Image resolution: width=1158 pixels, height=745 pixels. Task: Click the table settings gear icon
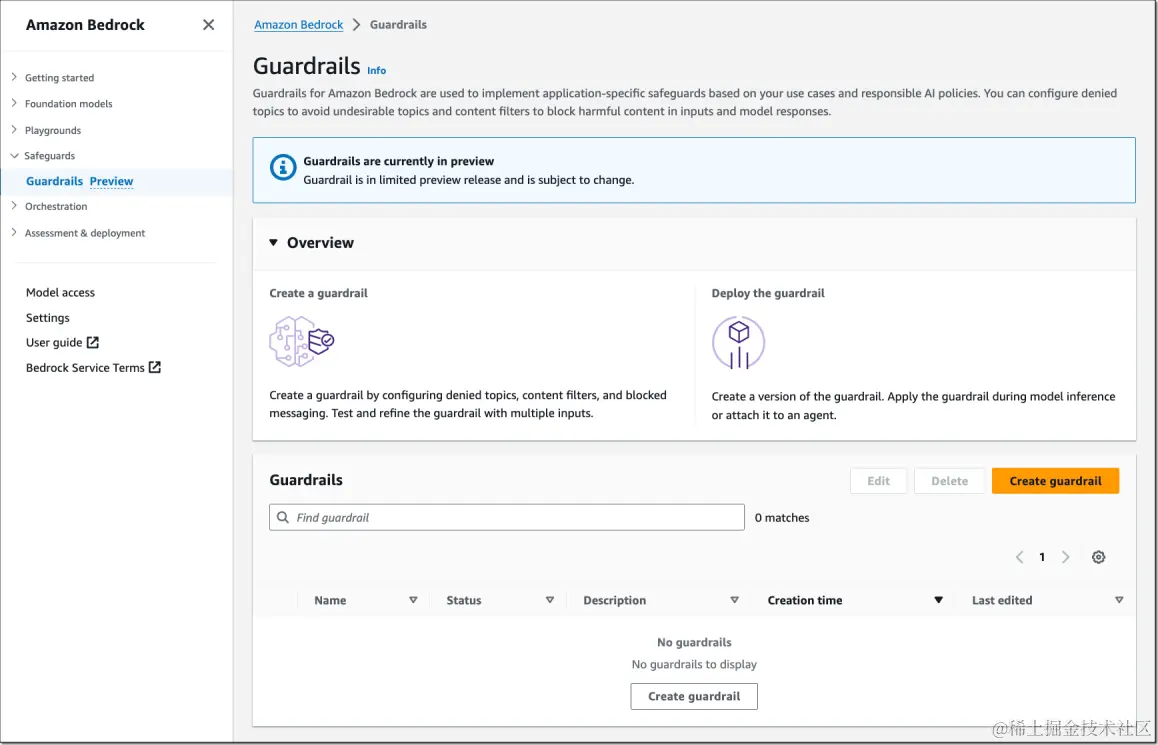1098,557
